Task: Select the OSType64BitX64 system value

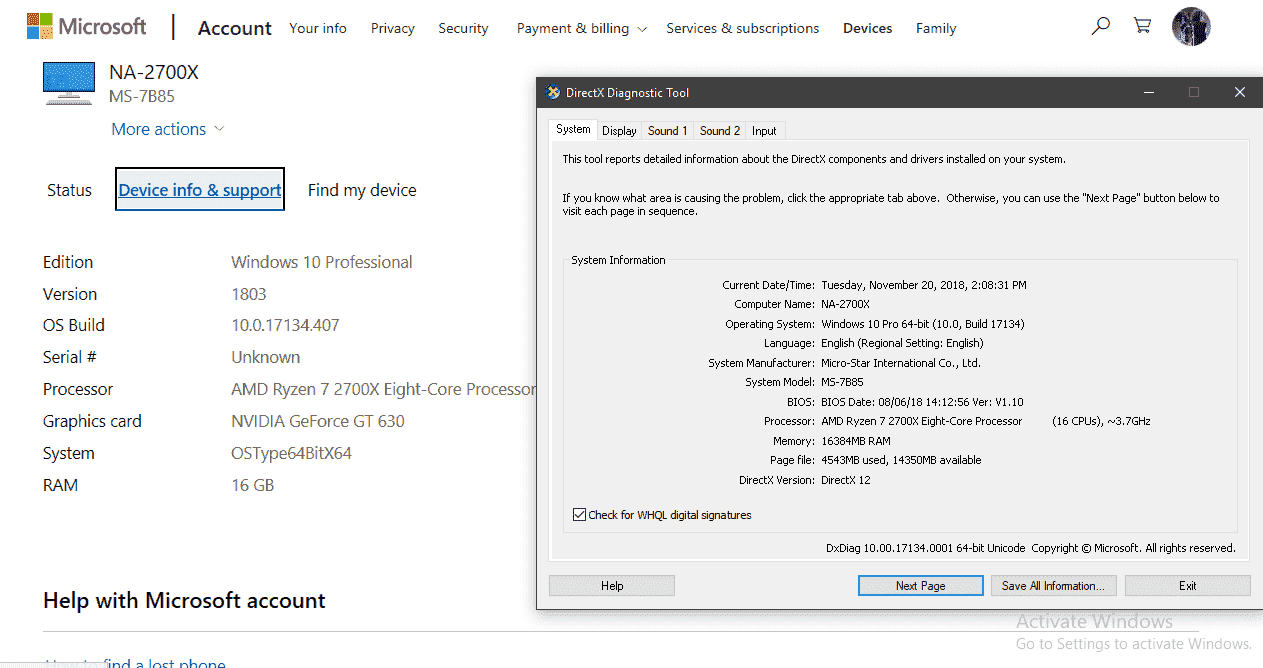Action: 291,453
